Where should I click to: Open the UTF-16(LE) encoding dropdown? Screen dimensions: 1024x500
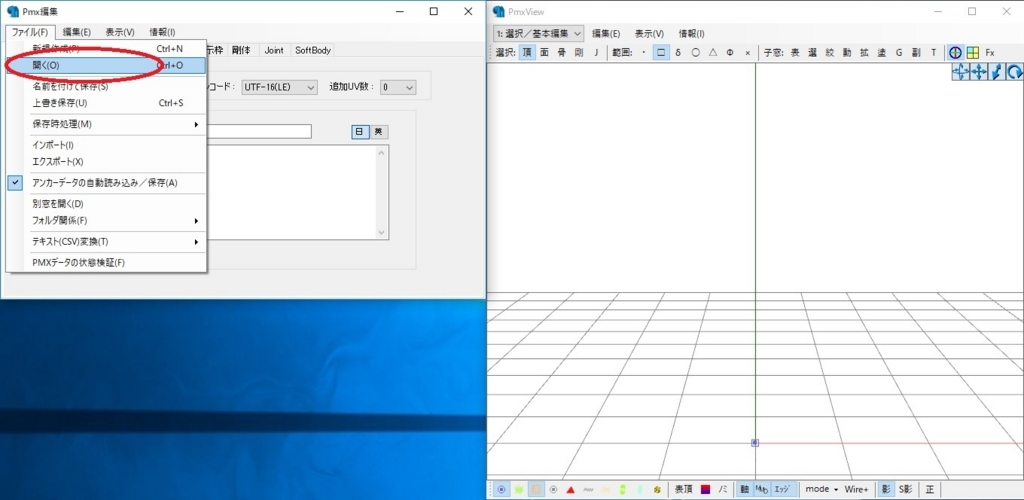(x=279, y=87)
